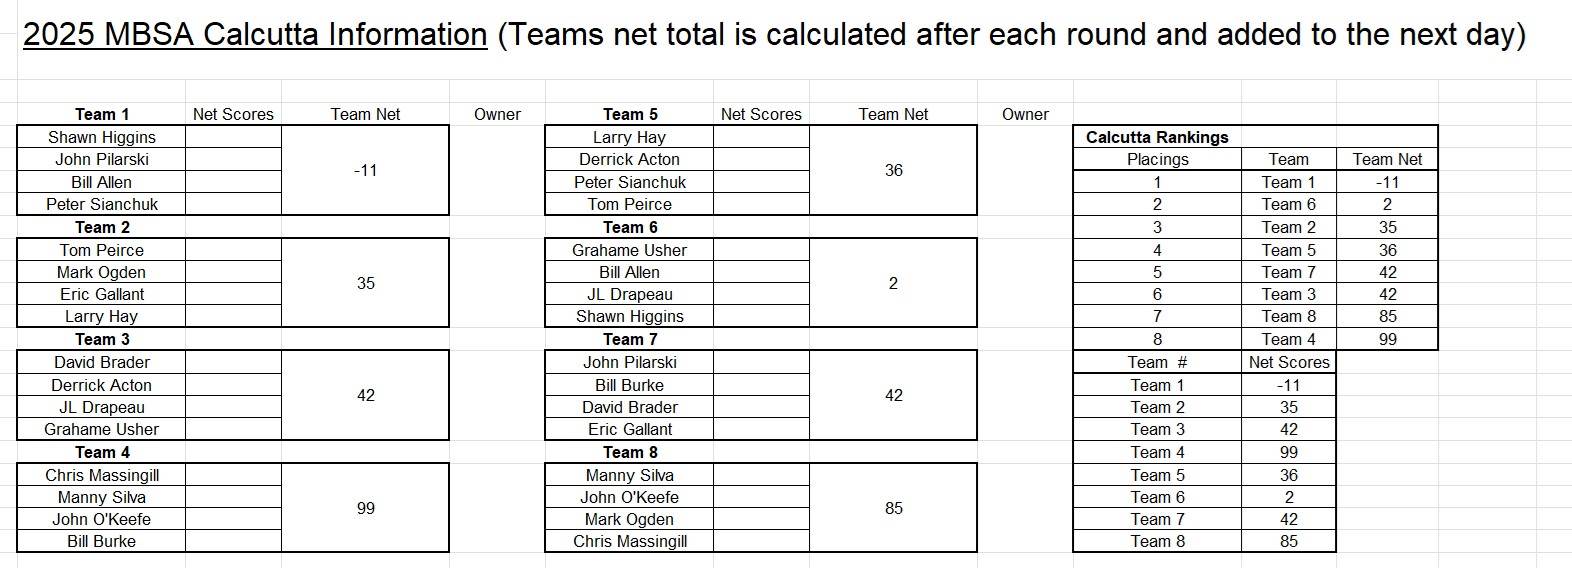Click Team 1's merged Team Net cell
Viewport: 1572px width, 568px height.
coord(365,170)
